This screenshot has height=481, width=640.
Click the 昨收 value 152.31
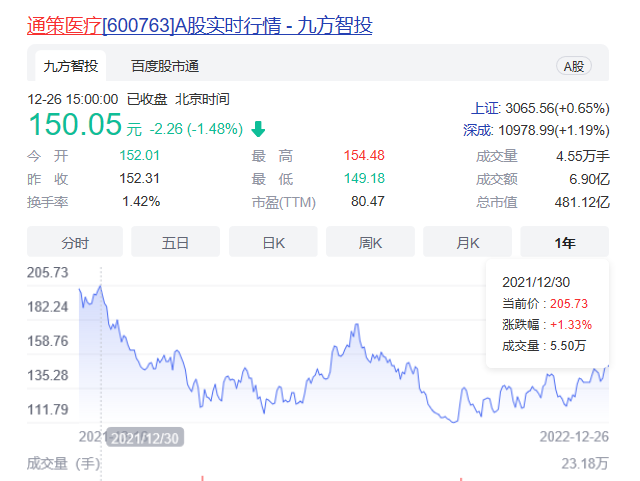(x=139, y=178)
